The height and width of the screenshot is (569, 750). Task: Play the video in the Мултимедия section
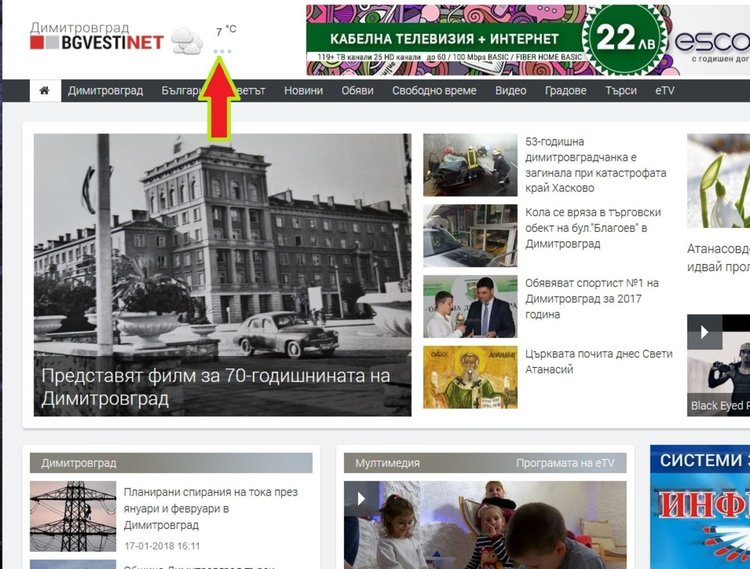(362, 498)
